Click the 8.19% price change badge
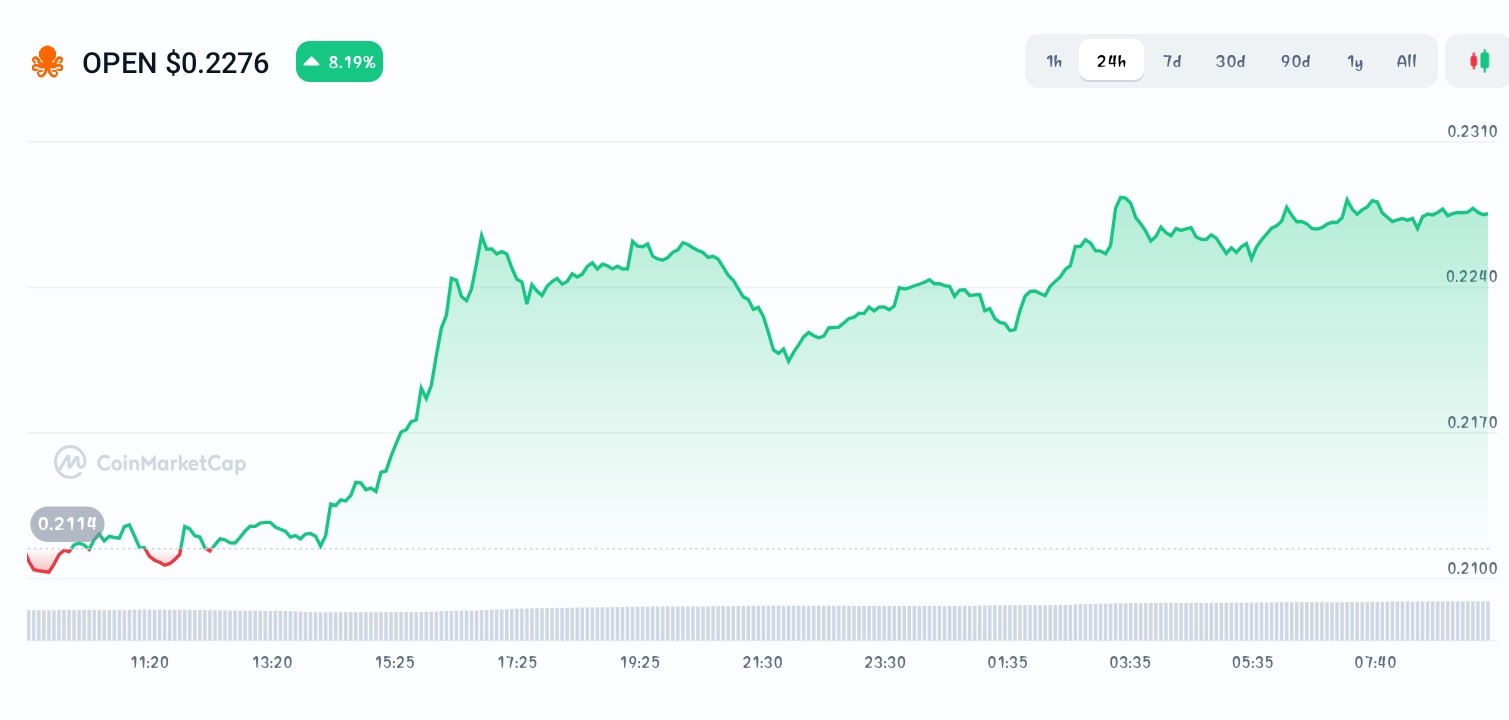This screenshot has width=1509, height=720. click(339, 62)
